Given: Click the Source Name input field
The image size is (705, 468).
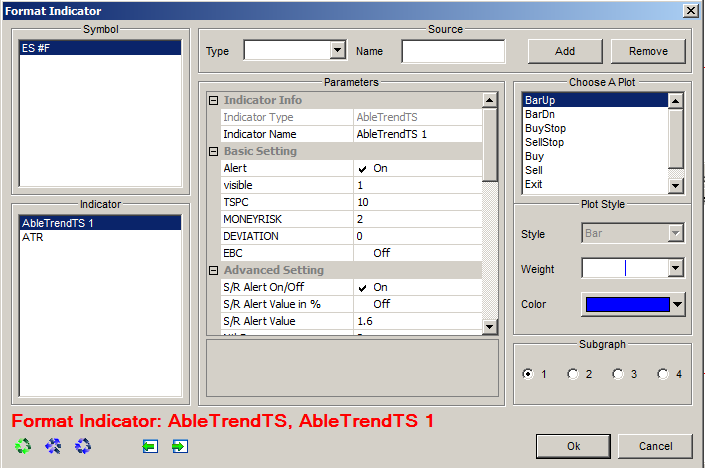Looking at the screenshot, I should click(x=453, y=51).
